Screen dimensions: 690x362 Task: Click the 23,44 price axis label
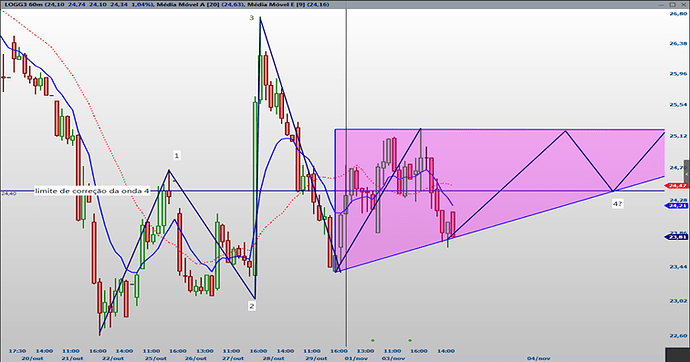click(x=678, y=267)
